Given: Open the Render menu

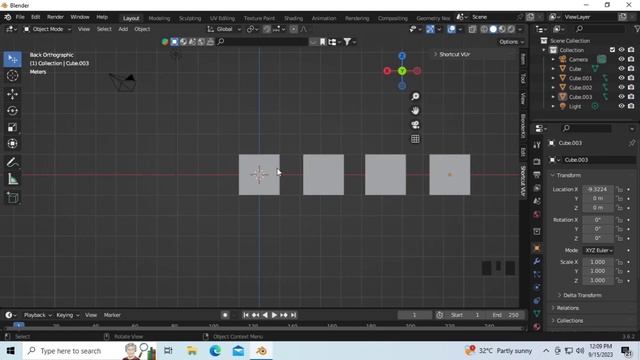Looking at the screenshot, I should tap(55, 17).
